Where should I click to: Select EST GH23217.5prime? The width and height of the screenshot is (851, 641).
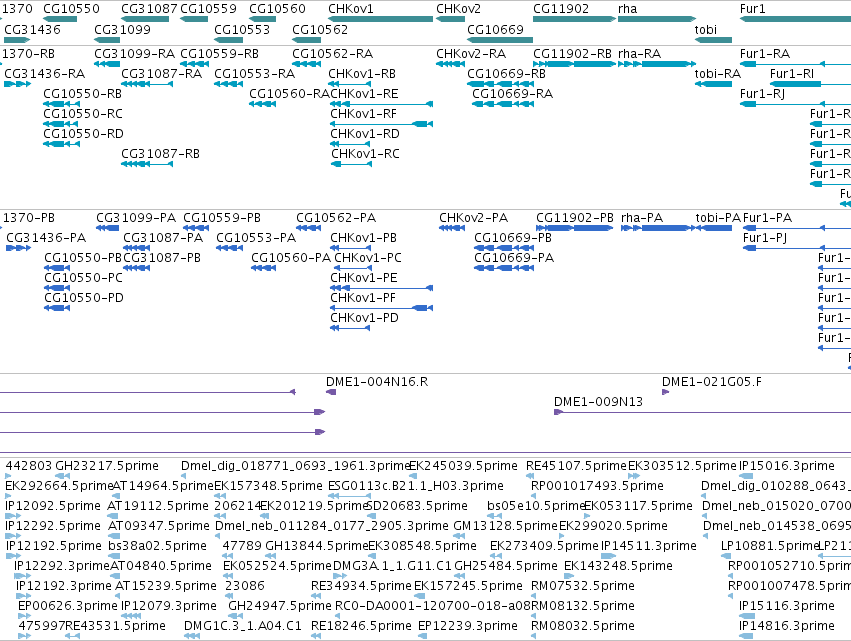pos(107,466)
